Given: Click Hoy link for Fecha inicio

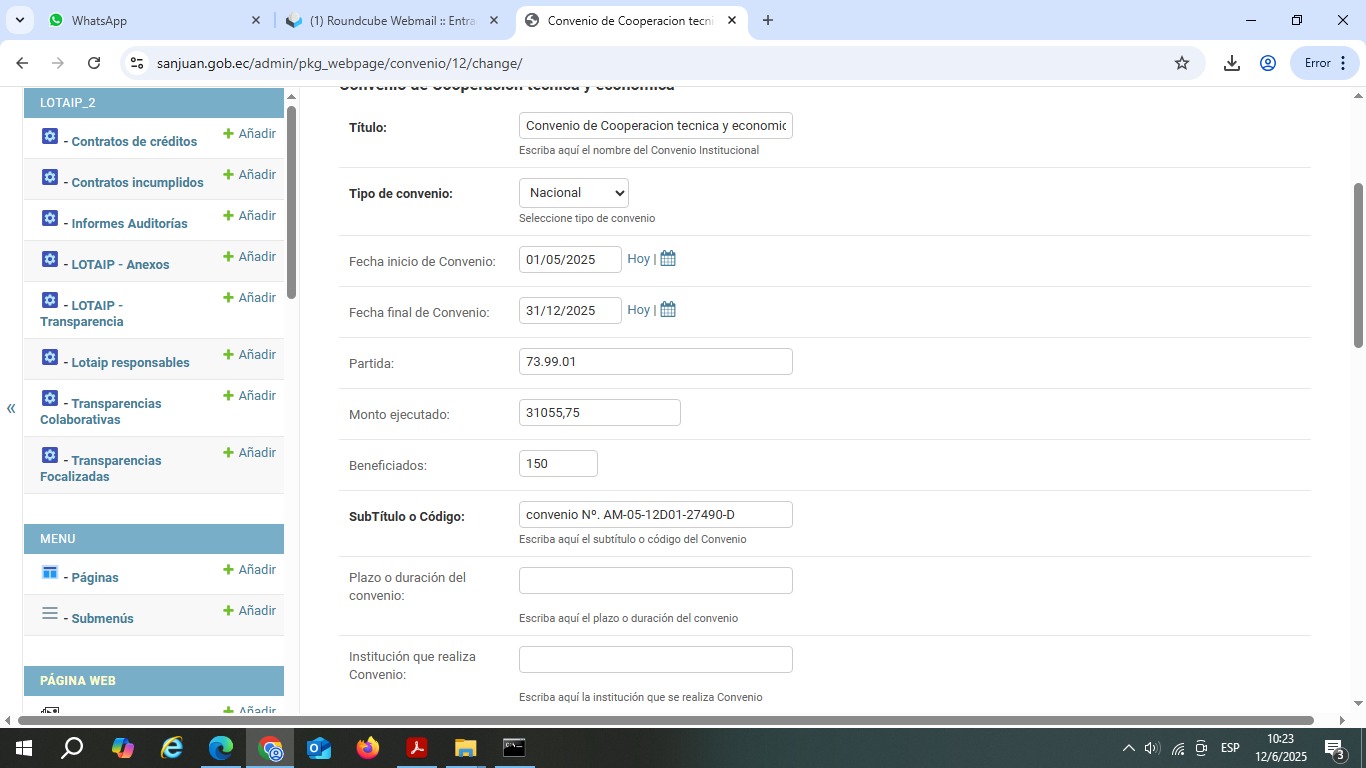Looking at the screenshot, I should pos(638,259).
